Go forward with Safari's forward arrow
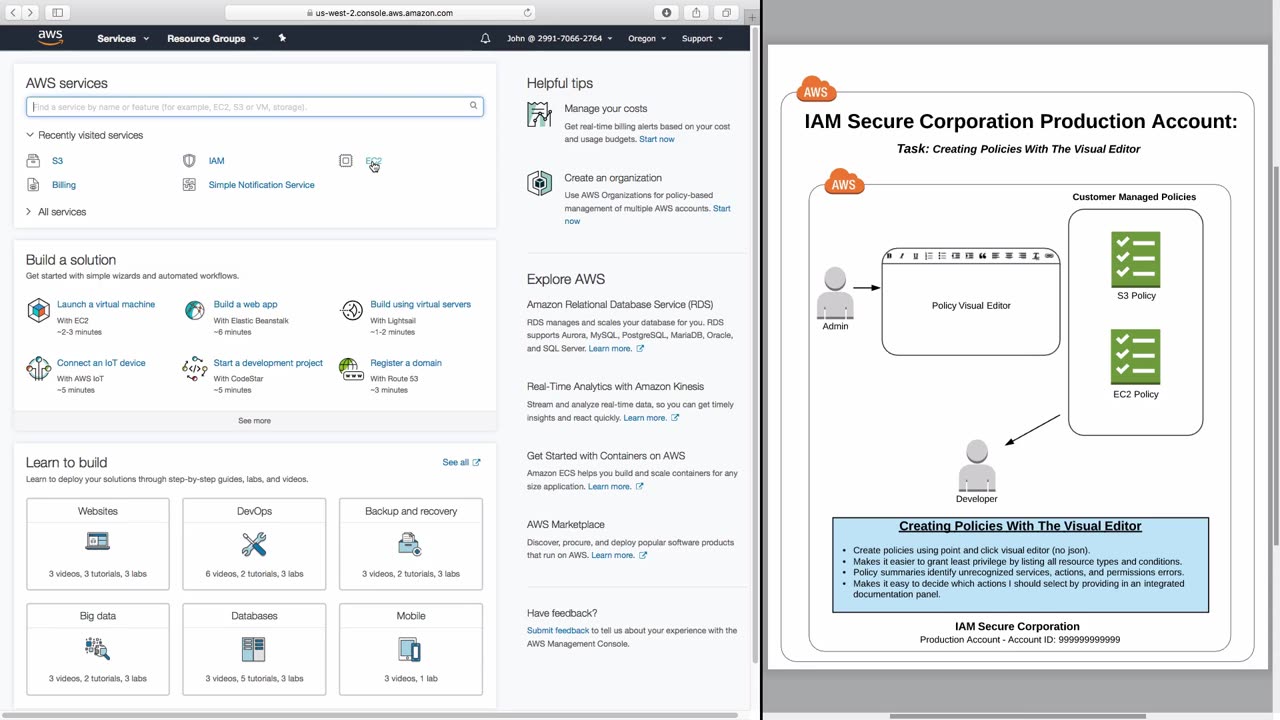This screenshot has height=720, width=1280. [x=30, y=13]
